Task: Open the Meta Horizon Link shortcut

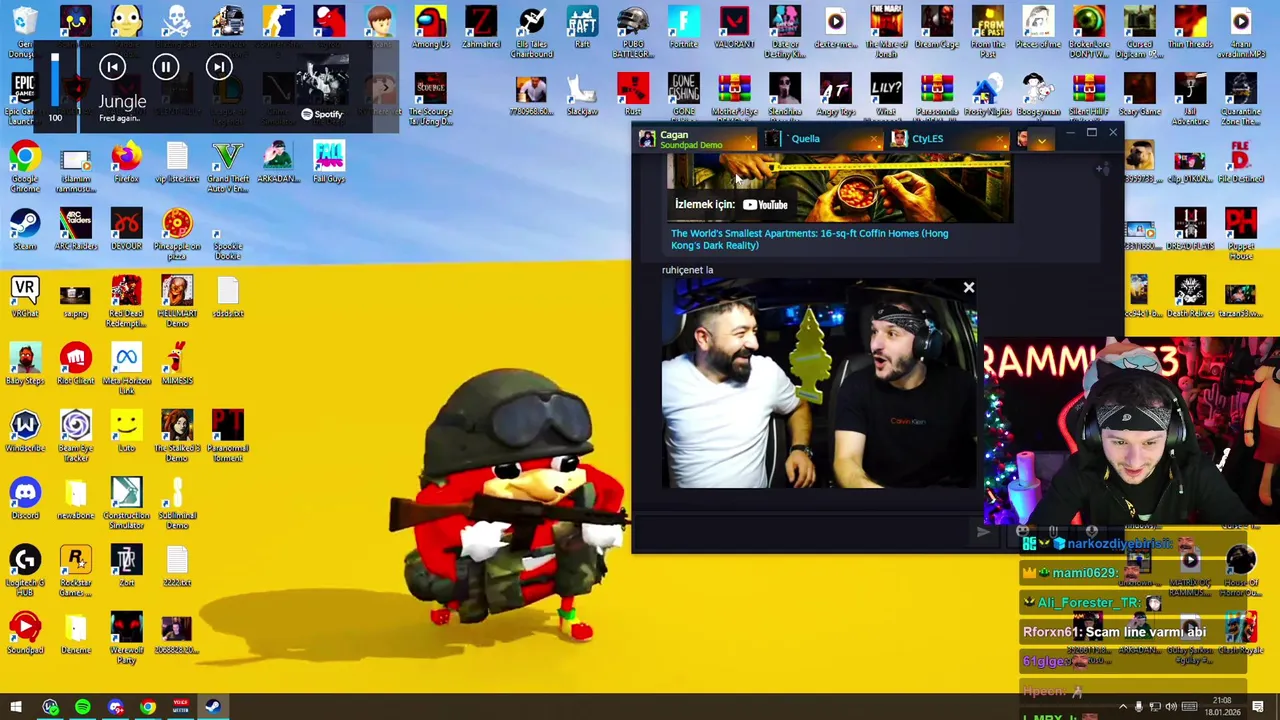Action: pos(126,368)
